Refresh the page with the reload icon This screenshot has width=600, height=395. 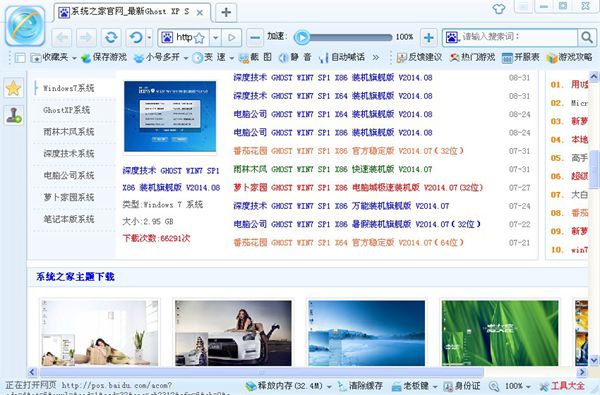pos(111,38)
